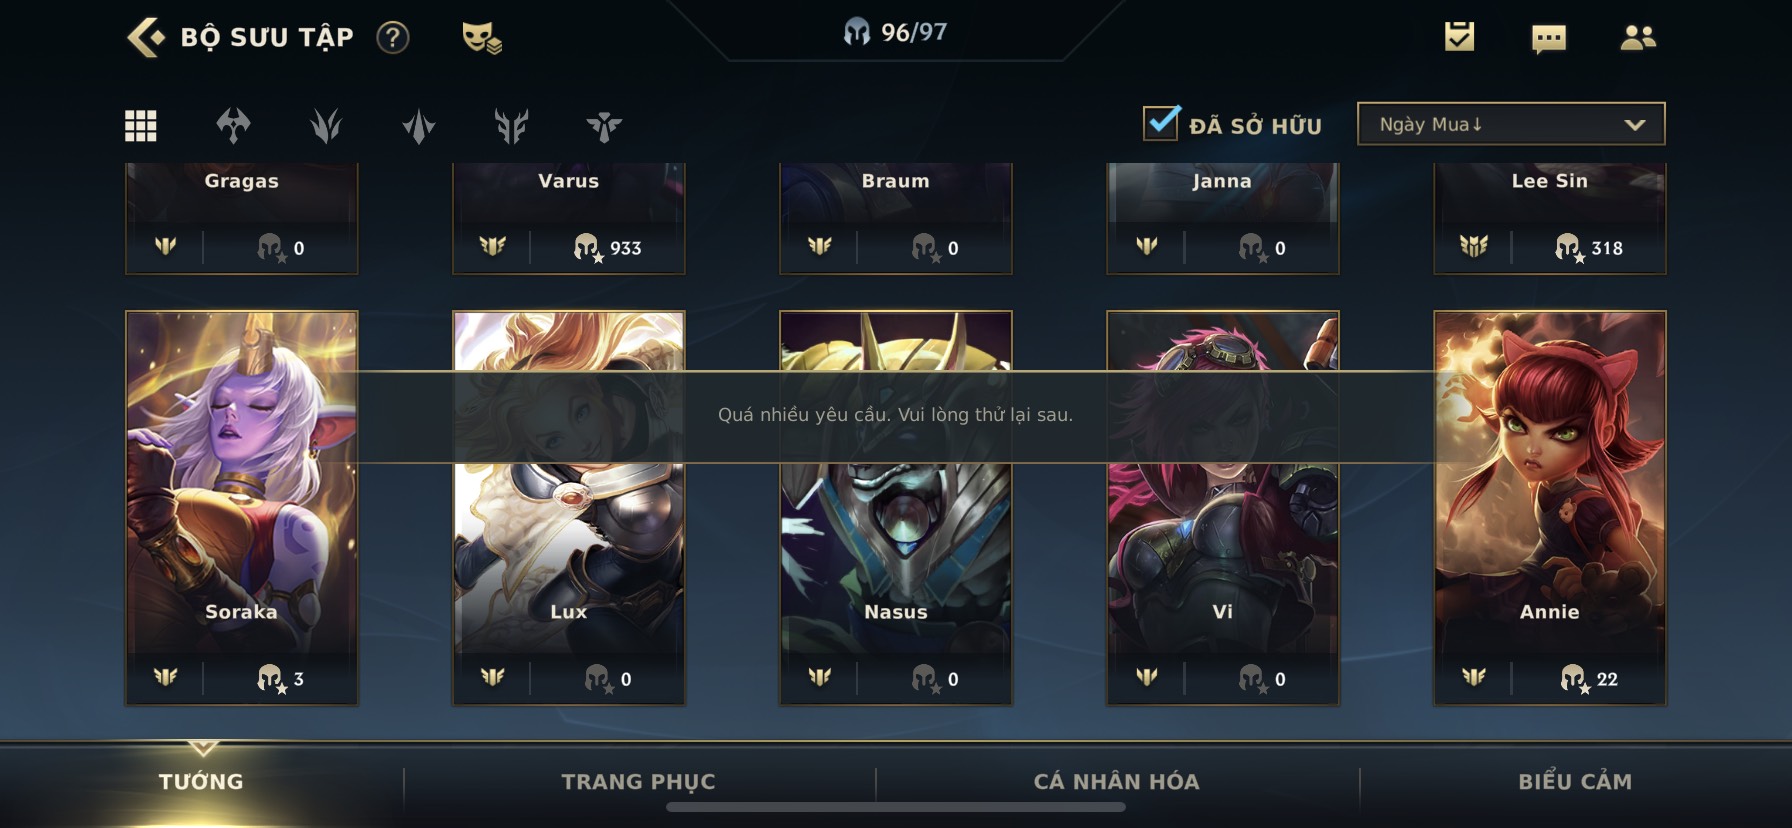1792x828 pixels.
Task: Select the all champions grid filter
Action: (x=141, y=126)
